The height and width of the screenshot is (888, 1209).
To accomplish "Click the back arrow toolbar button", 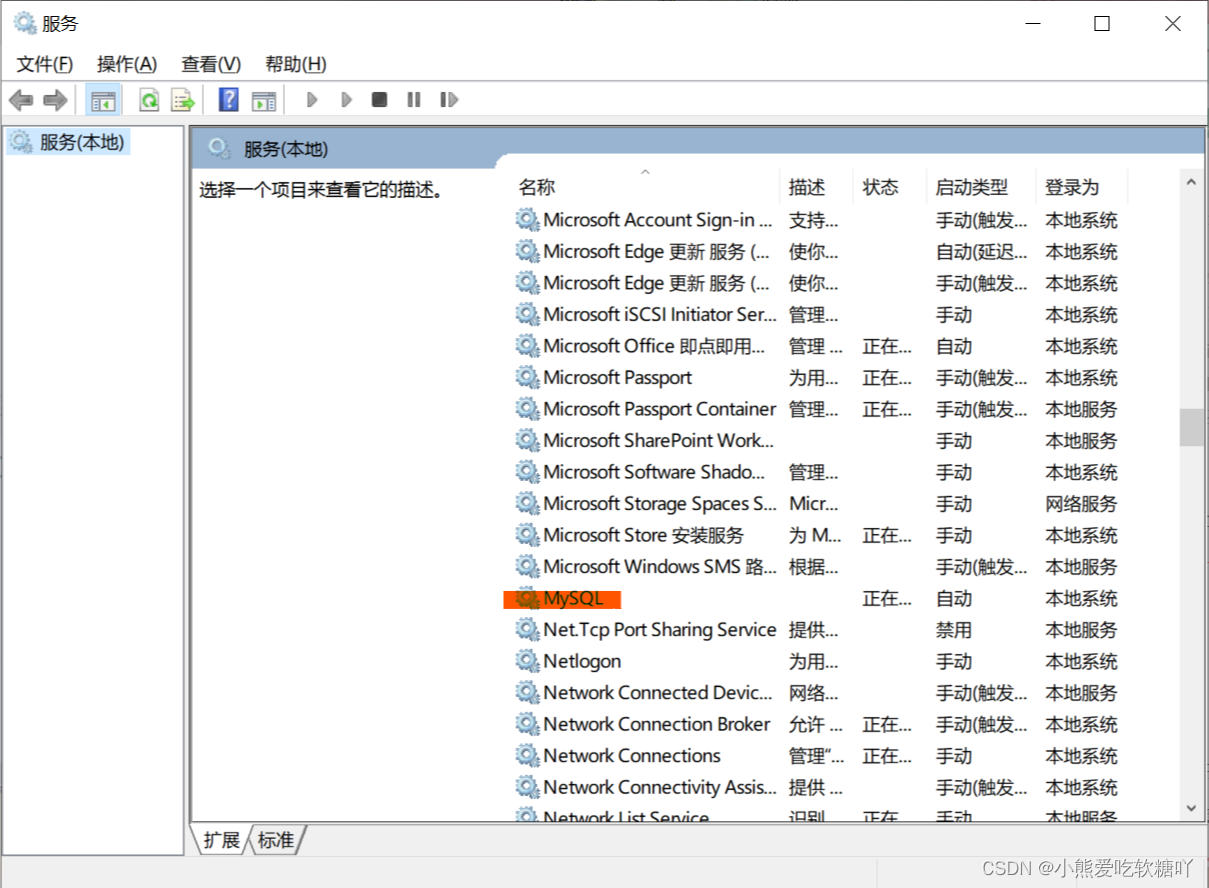I will click(x=21, y=100).
